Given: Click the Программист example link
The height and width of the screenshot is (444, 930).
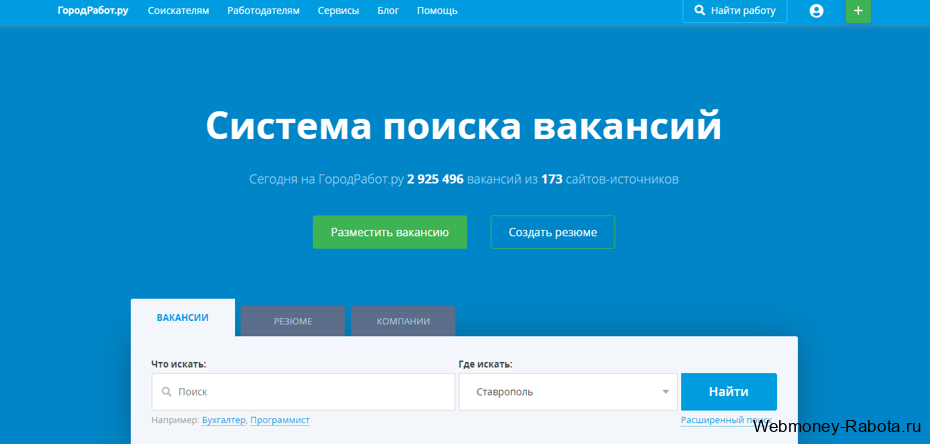Looking at the screenshot, I should [x=280, y=420].
